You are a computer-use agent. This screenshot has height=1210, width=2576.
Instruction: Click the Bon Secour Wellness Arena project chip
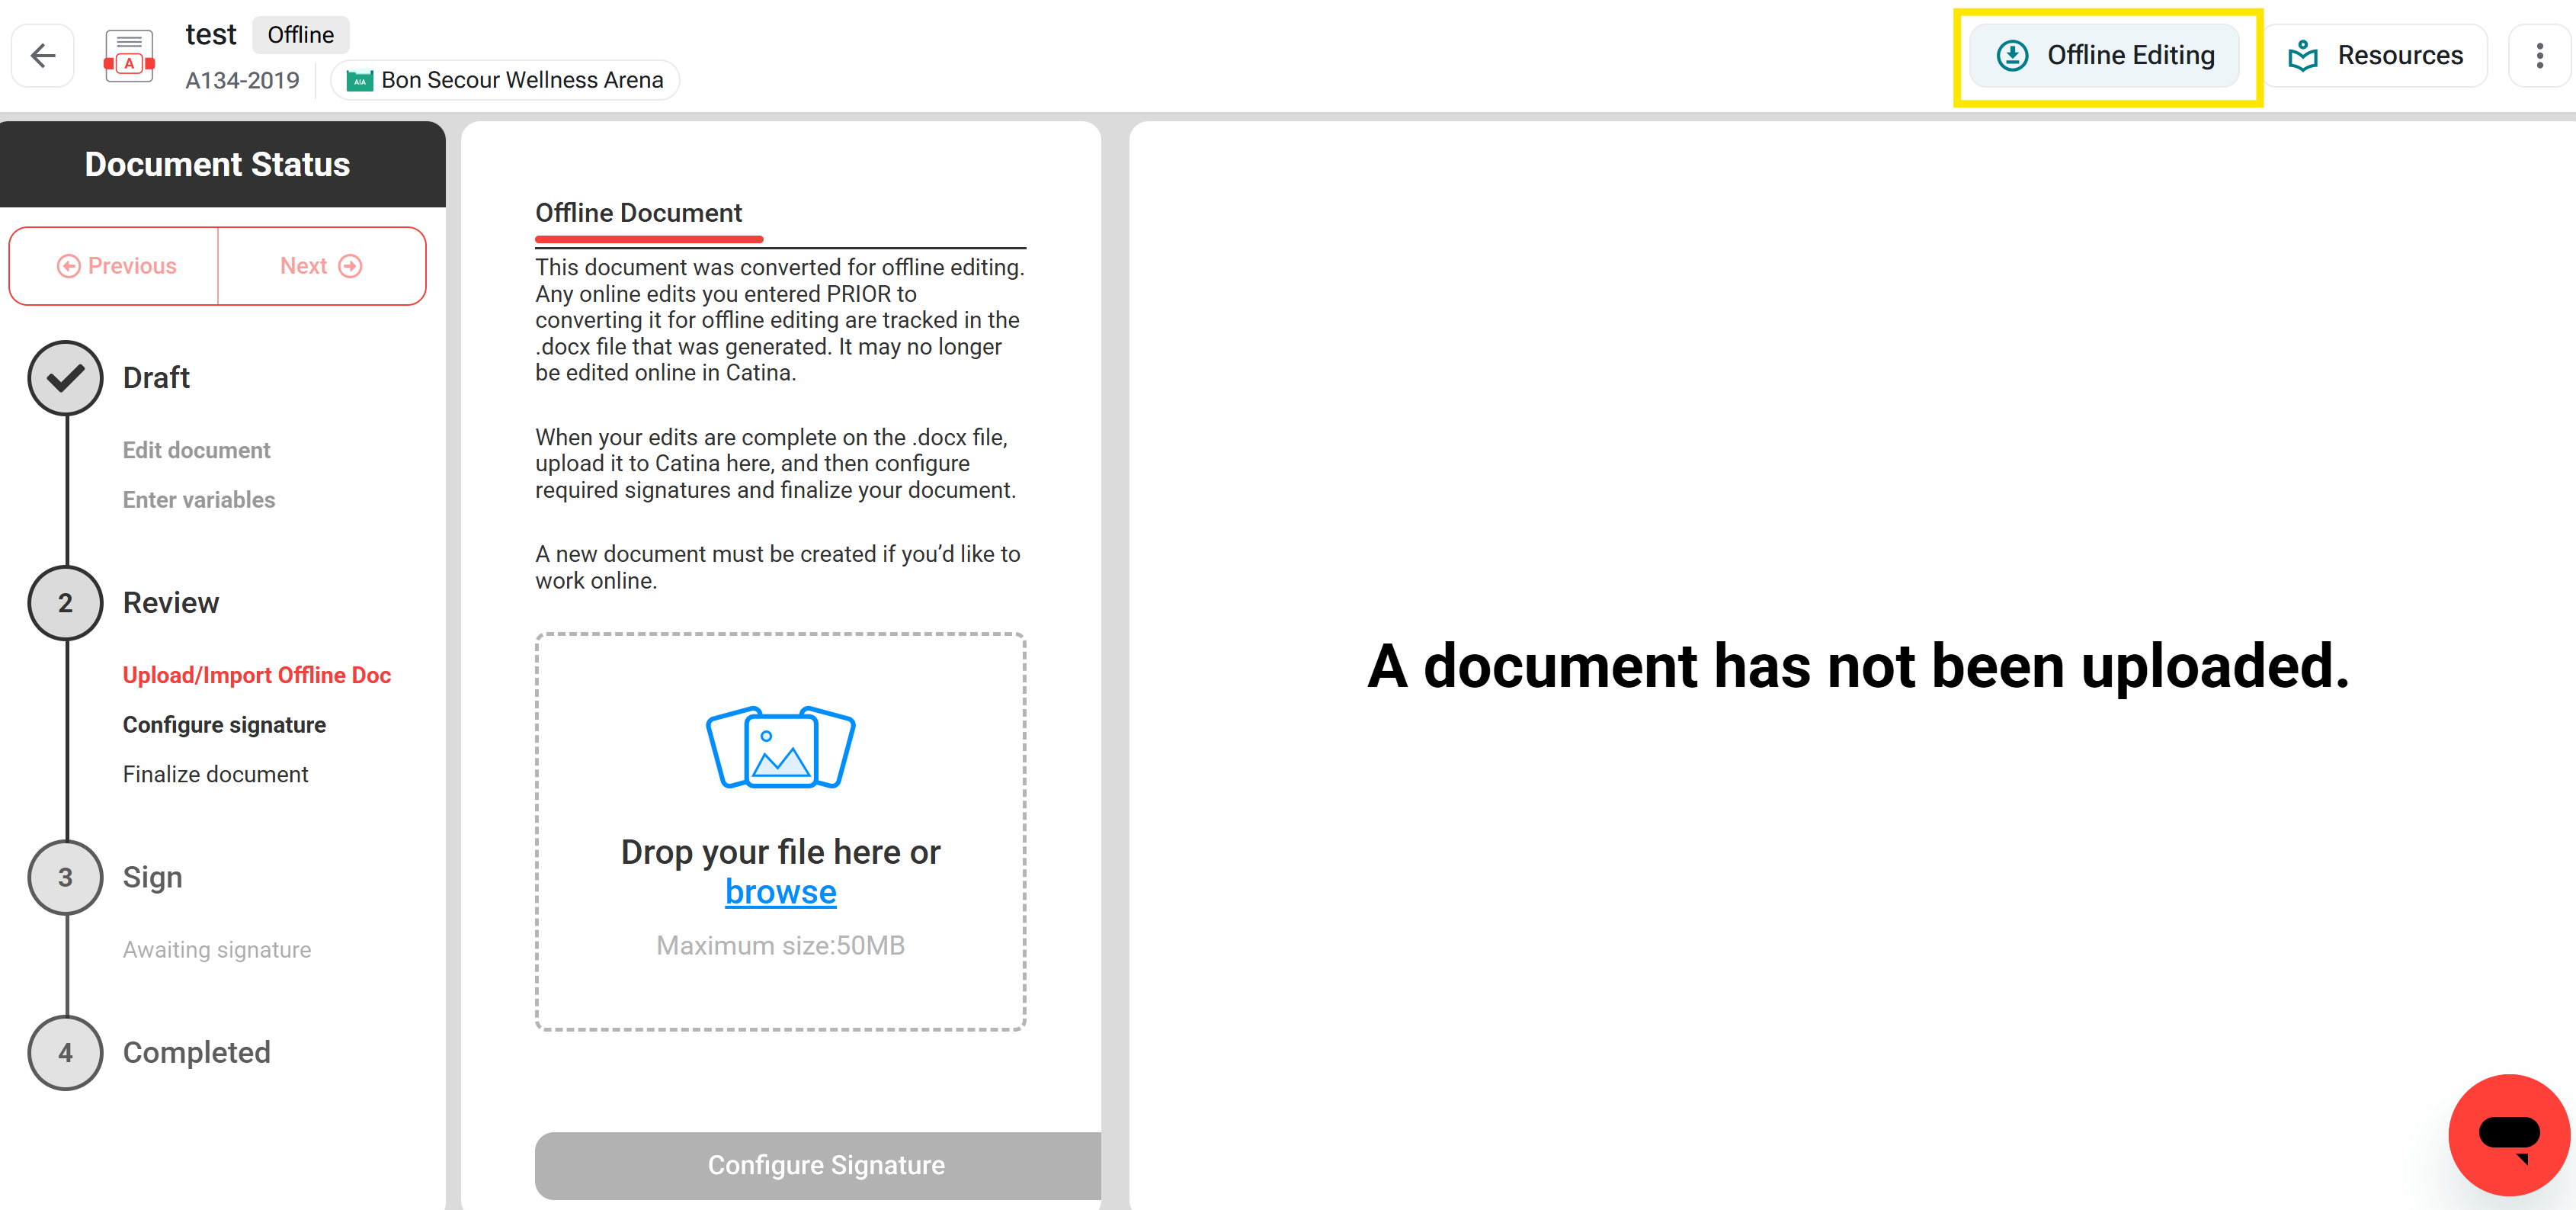[505, 80]
